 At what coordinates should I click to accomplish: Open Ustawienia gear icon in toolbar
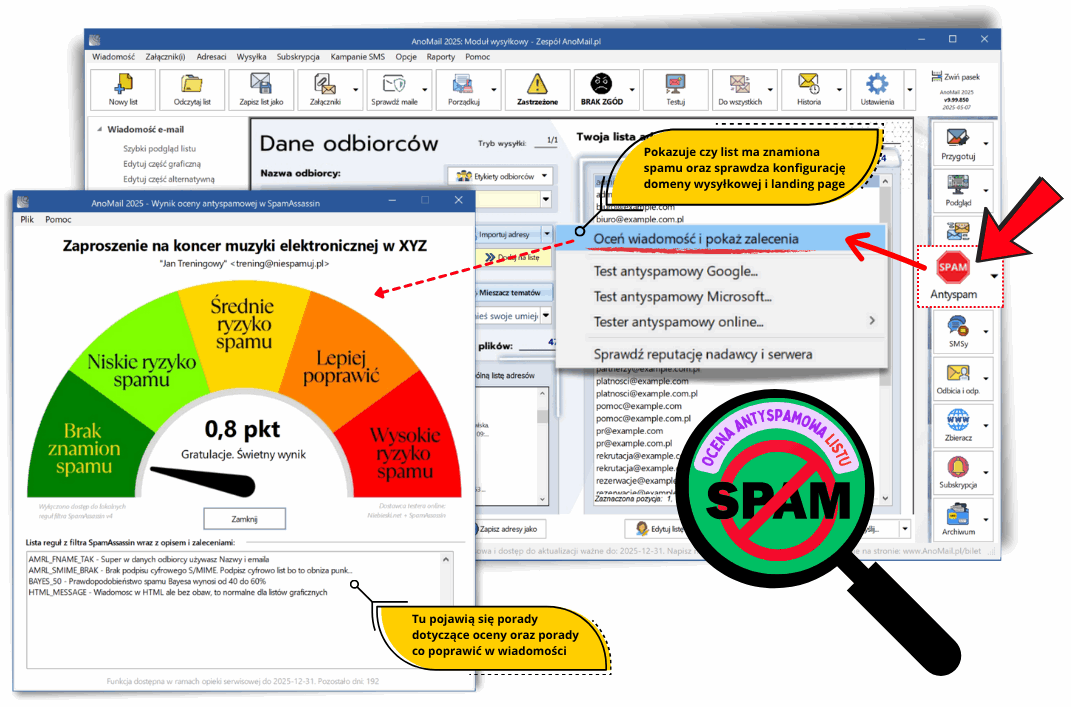click(x=877, y=89)
